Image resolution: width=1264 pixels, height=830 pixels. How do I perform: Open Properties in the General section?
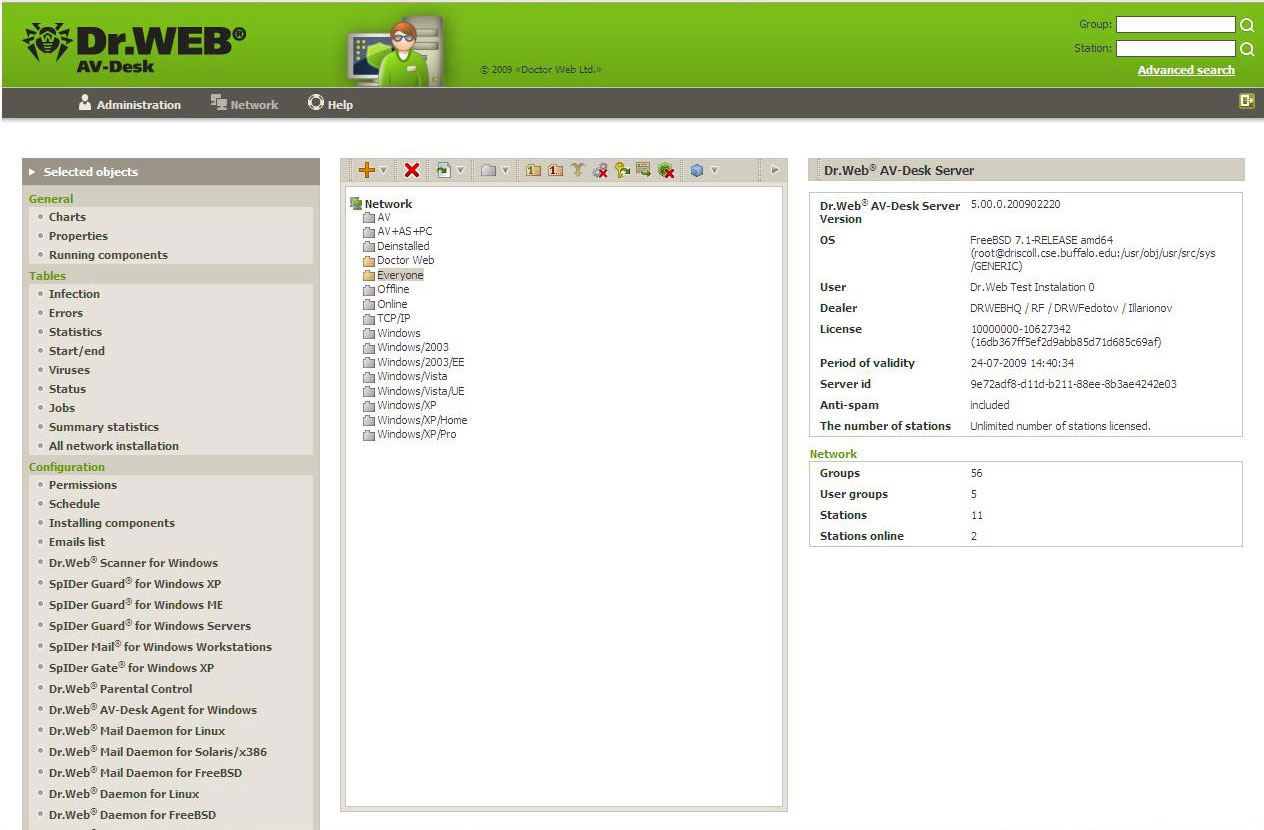click(78, 236)
